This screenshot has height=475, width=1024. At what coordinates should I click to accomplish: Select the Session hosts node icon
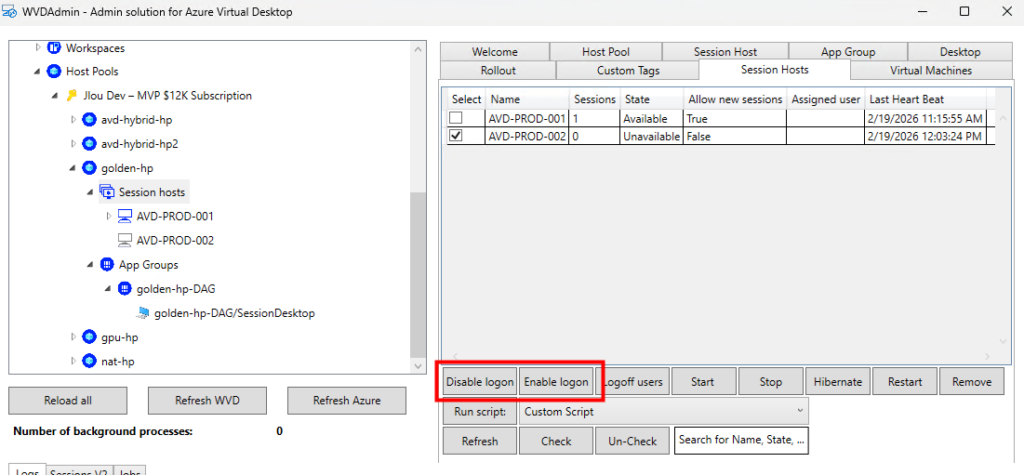tap(106, 192)
